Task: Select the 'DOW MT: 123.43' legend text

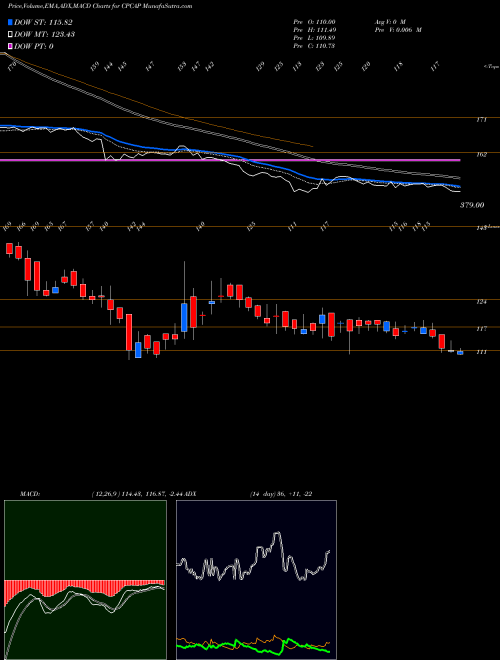Action: click(45, 35)
